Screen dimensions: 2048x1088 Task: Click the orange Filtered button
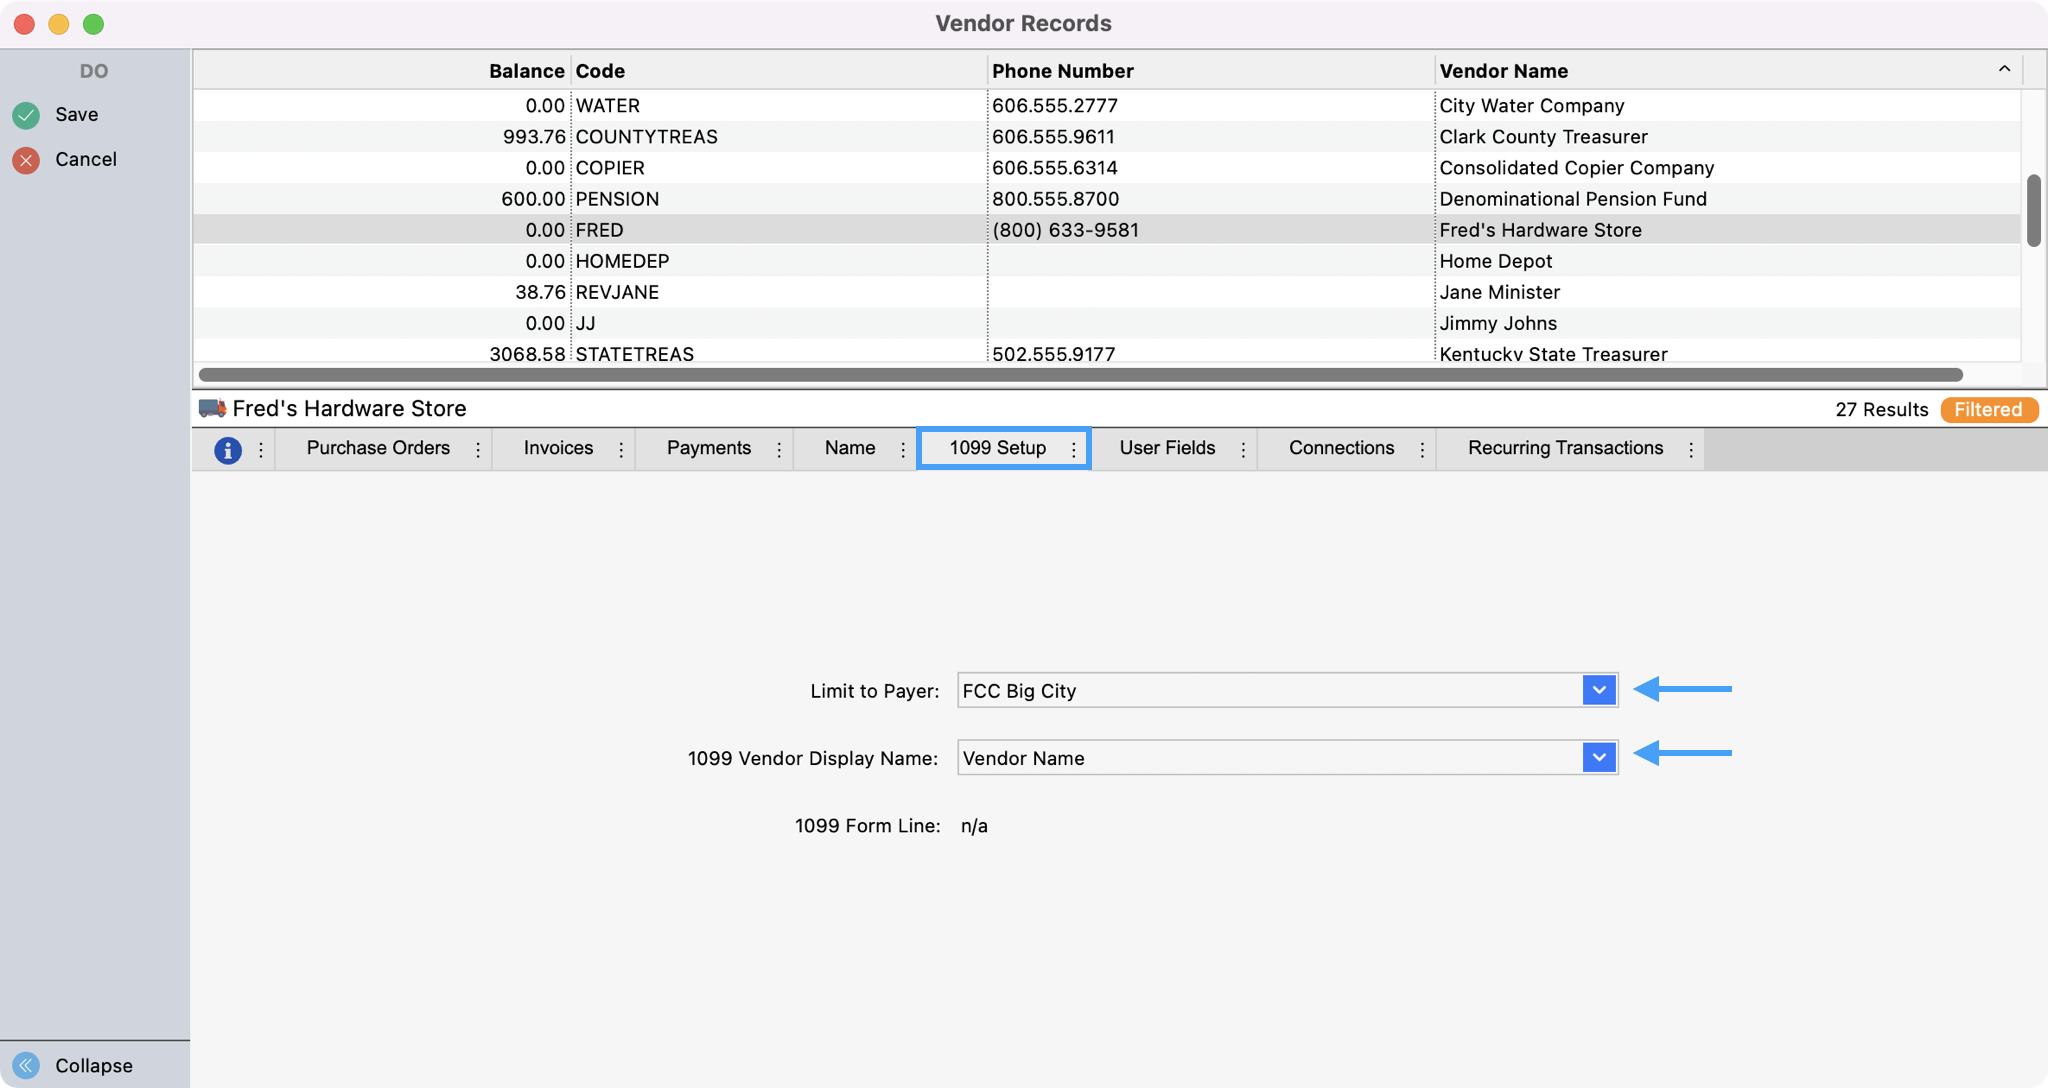click(1988, 410)
